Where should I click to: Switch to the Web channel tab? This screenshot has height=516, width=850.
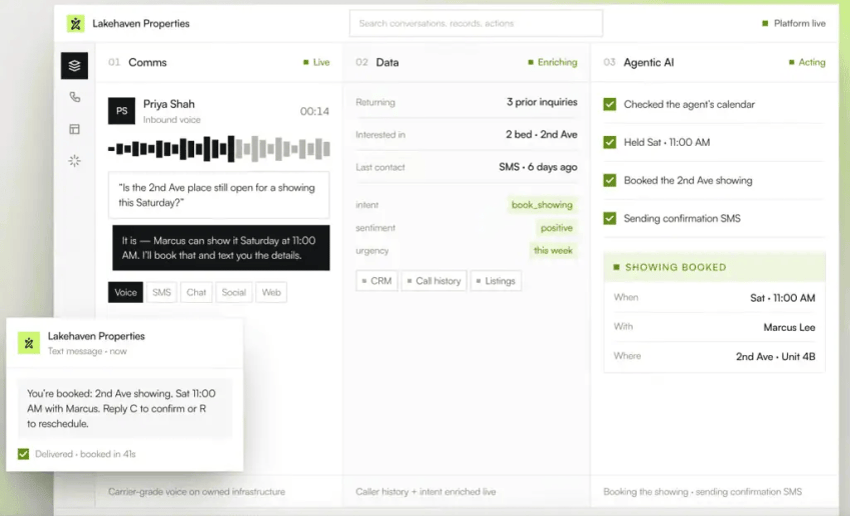pos(271,292)
